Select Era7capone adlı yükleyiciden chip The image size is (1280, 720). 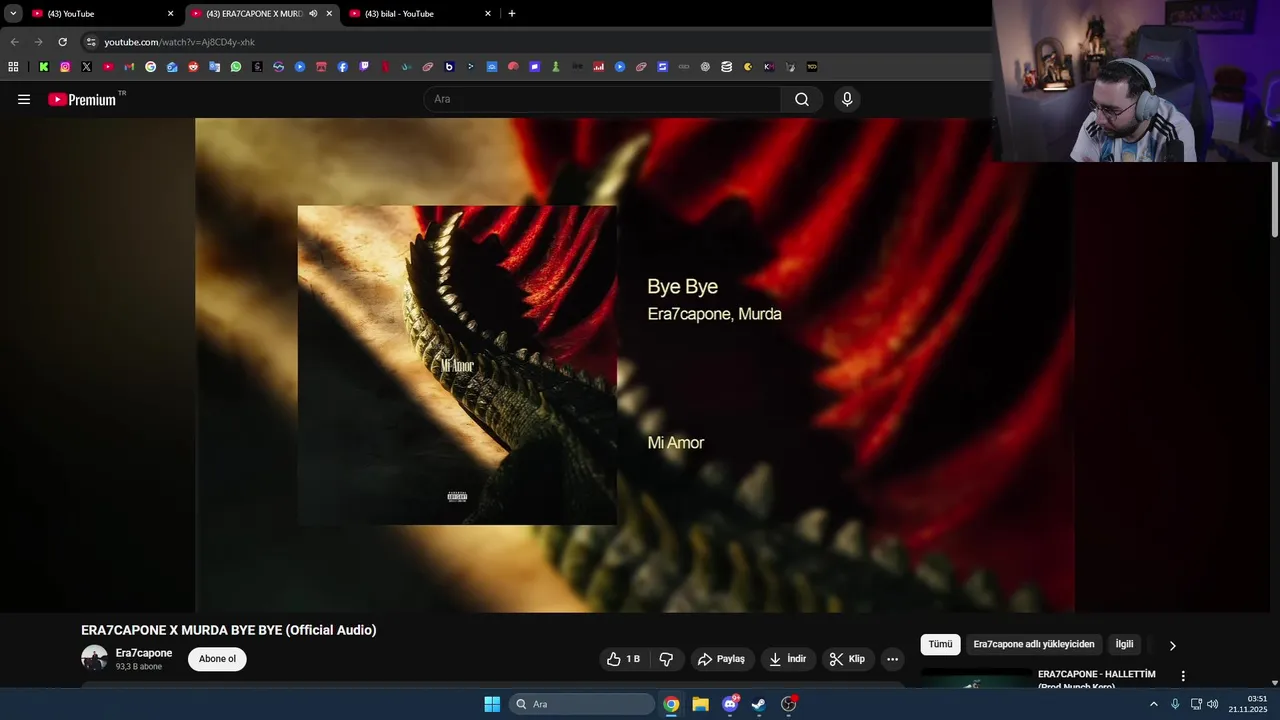pos(1034,645)
